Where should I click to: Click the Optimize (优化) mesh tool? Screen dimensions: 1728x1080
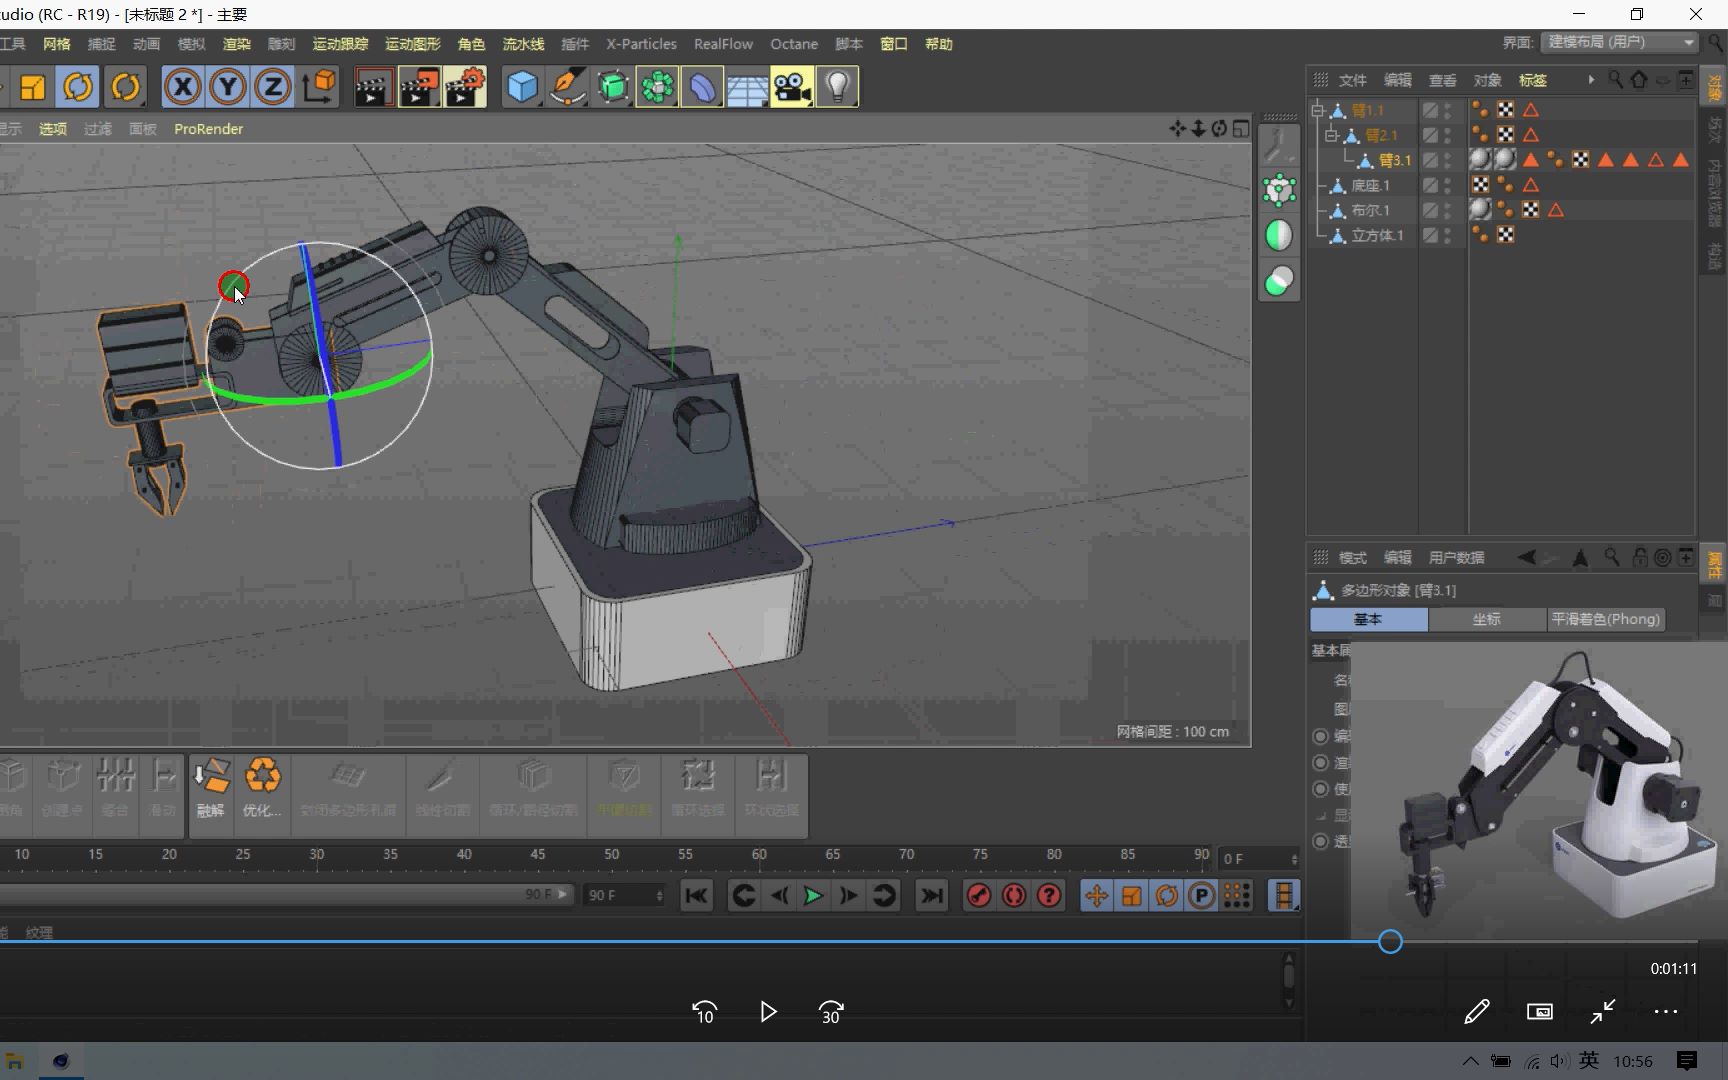click(x=262, y=787)
